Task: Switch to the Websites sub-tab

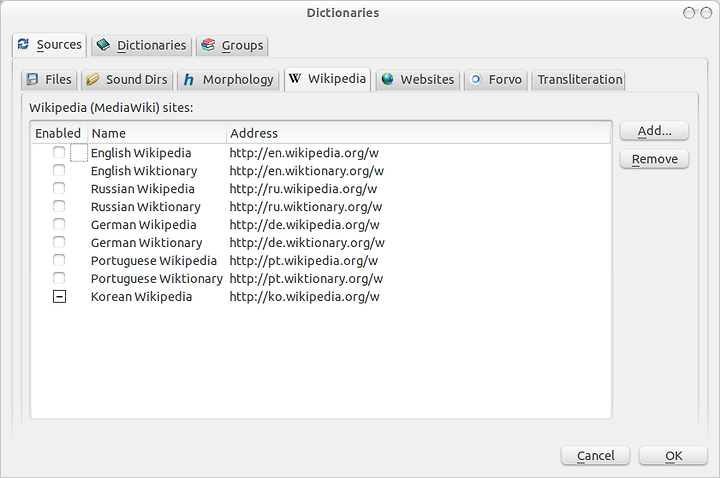Action: click(x=418, y=80)
